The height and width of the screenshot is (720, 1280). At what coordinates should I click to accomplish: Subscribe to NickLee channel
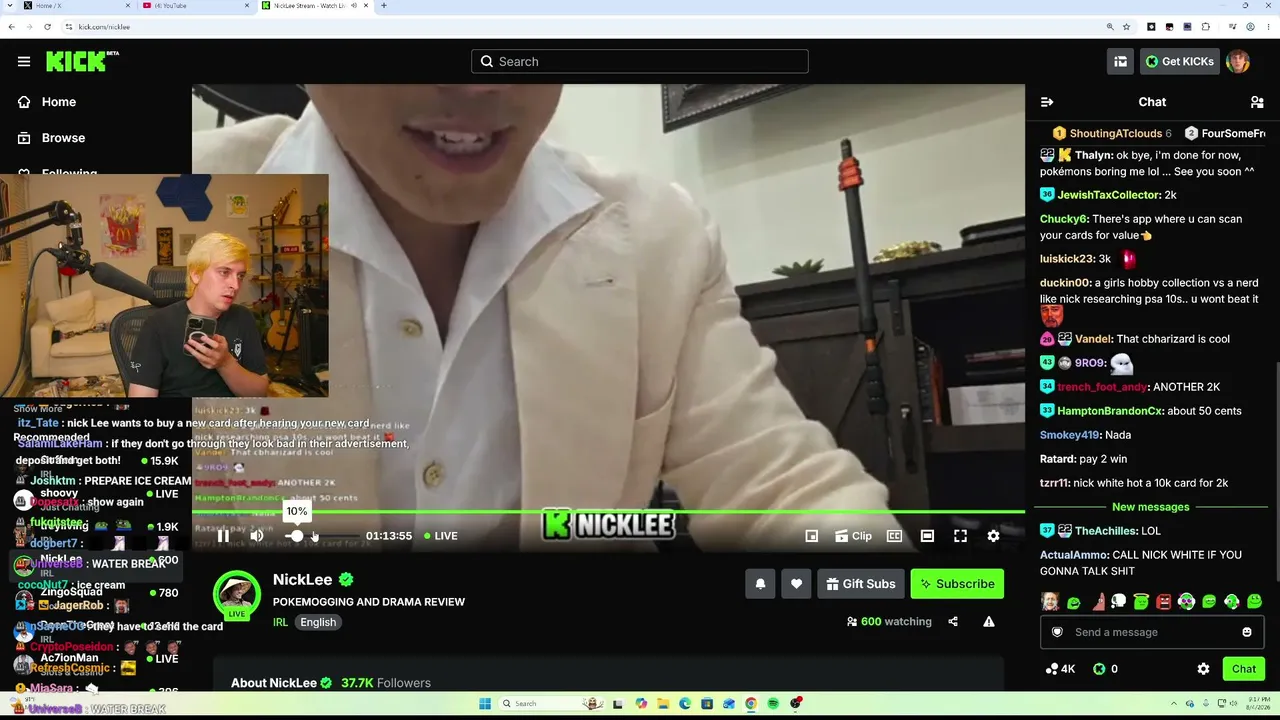click(x=957, y=584)
